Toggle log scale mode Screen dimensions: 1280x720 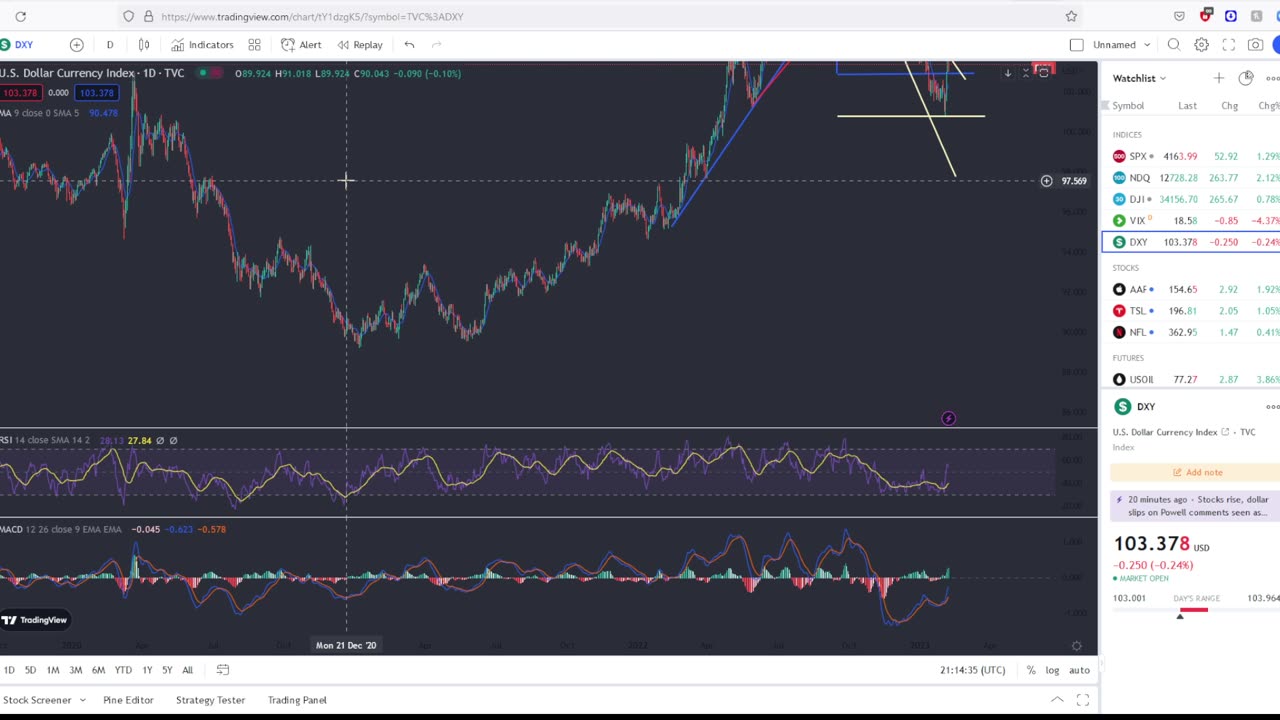1052,670
